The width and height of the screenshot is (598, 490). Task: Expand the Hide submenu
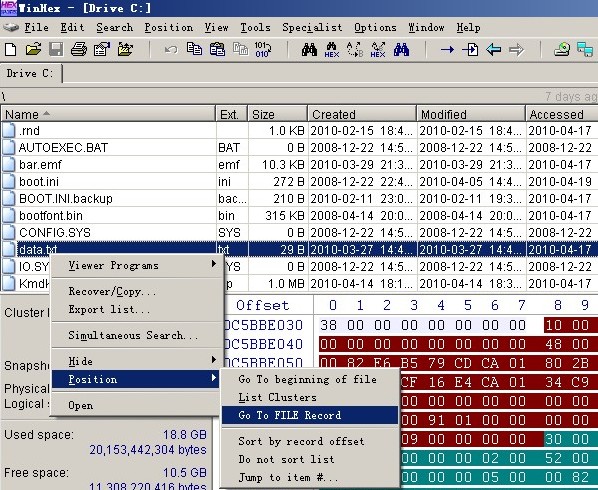pyautogui.click(x=137, y=361)
